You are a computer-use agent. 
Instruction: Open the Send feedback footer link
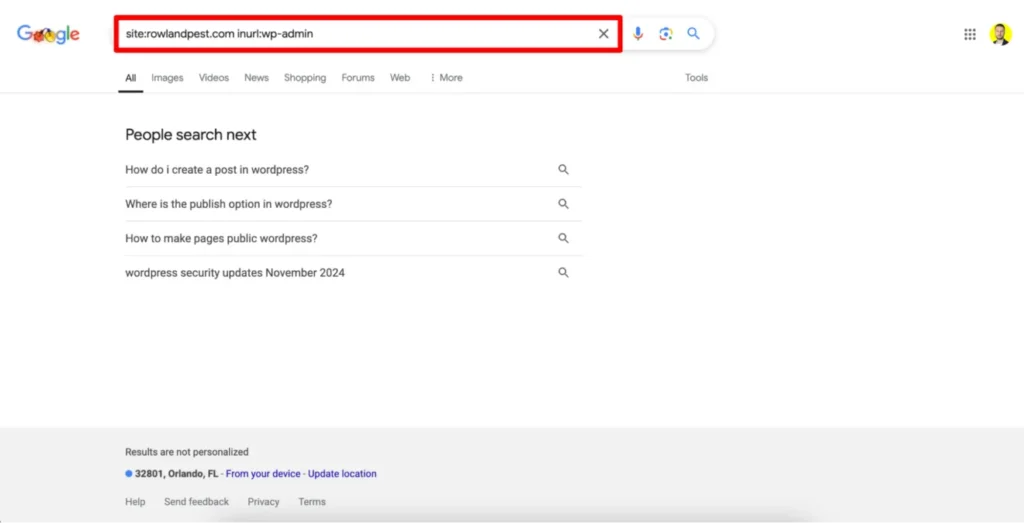tap(196, 502)
